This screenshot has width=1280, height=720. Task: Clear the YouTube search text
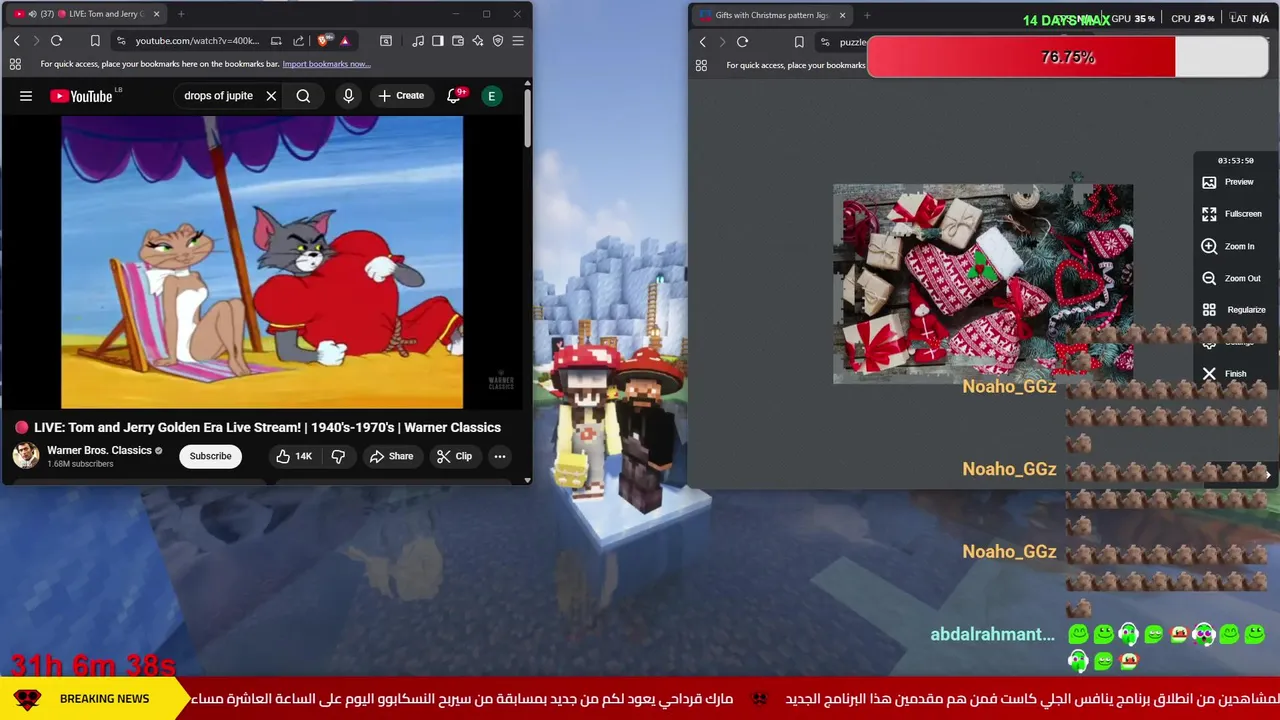271,96
